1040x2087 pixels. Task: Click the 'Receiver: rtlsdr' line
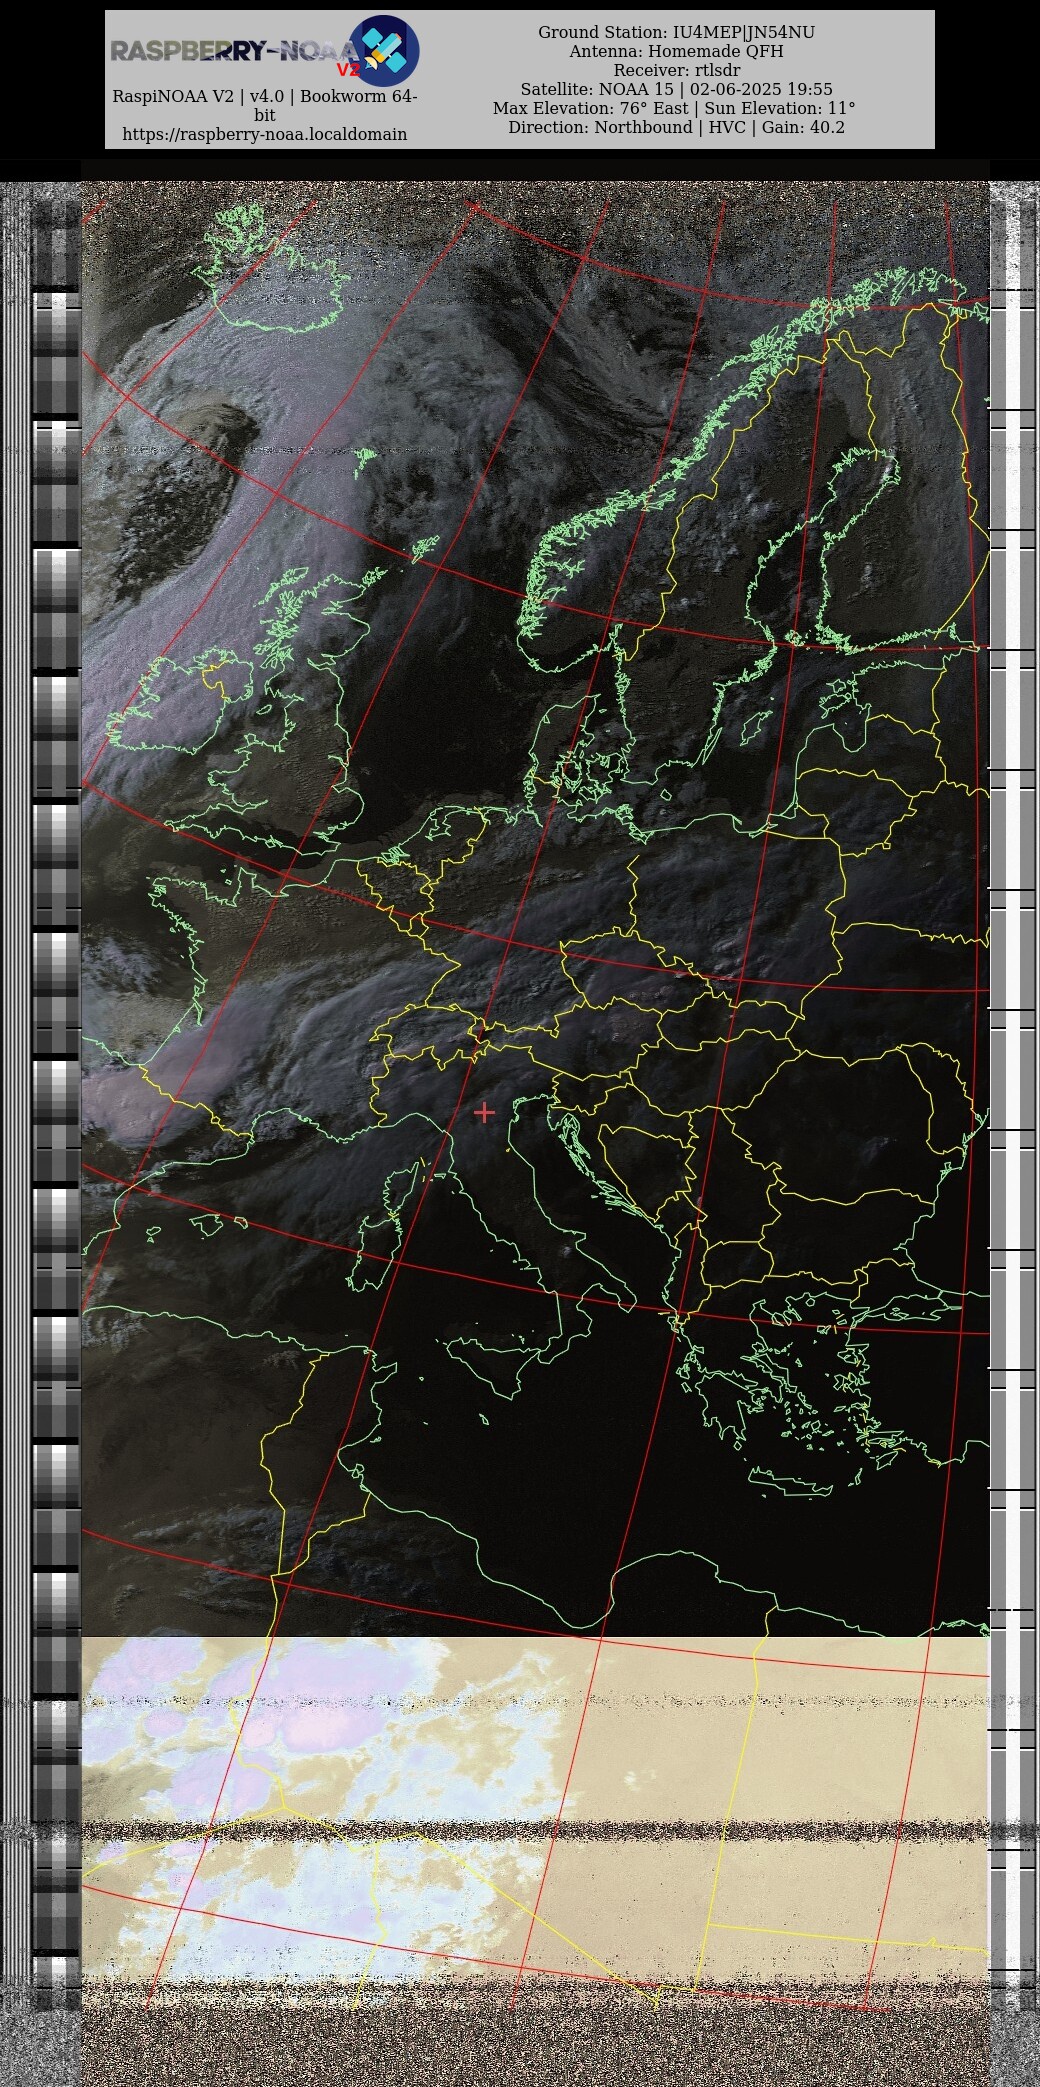click(677, 70)
